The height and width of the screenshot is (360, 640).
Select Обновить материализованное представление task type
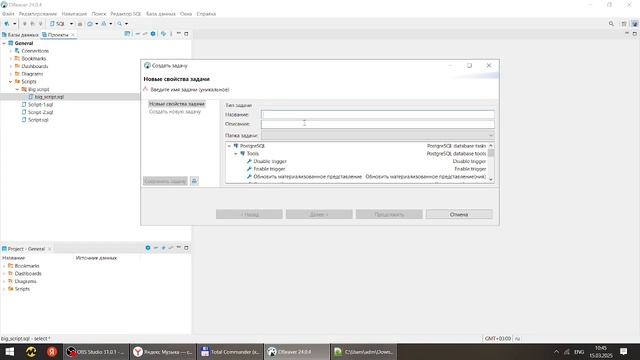pyautogui.click(x=307, y=177)
